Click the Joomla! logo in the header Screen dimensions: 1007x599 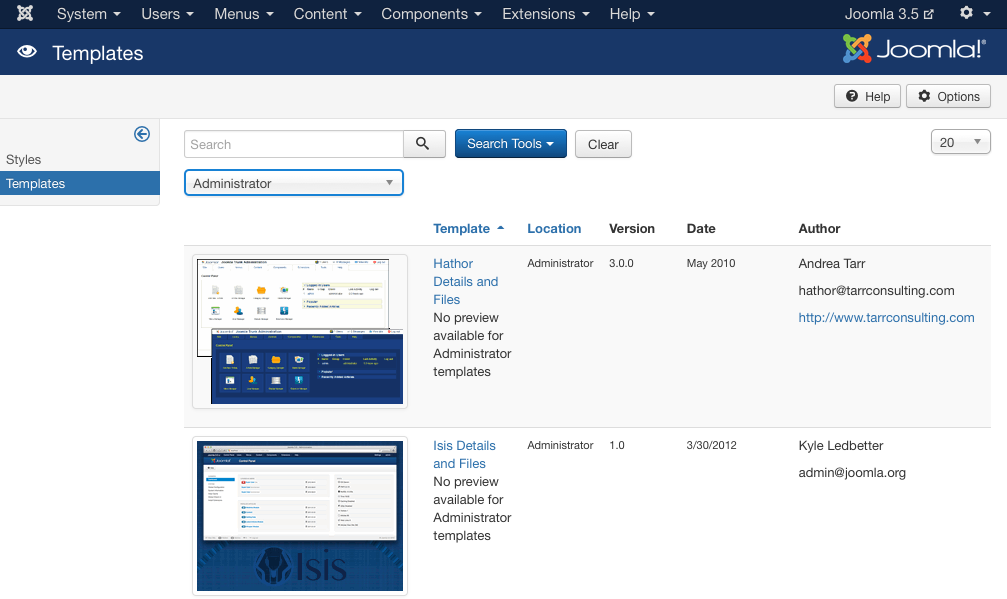[x=914, y=49]
